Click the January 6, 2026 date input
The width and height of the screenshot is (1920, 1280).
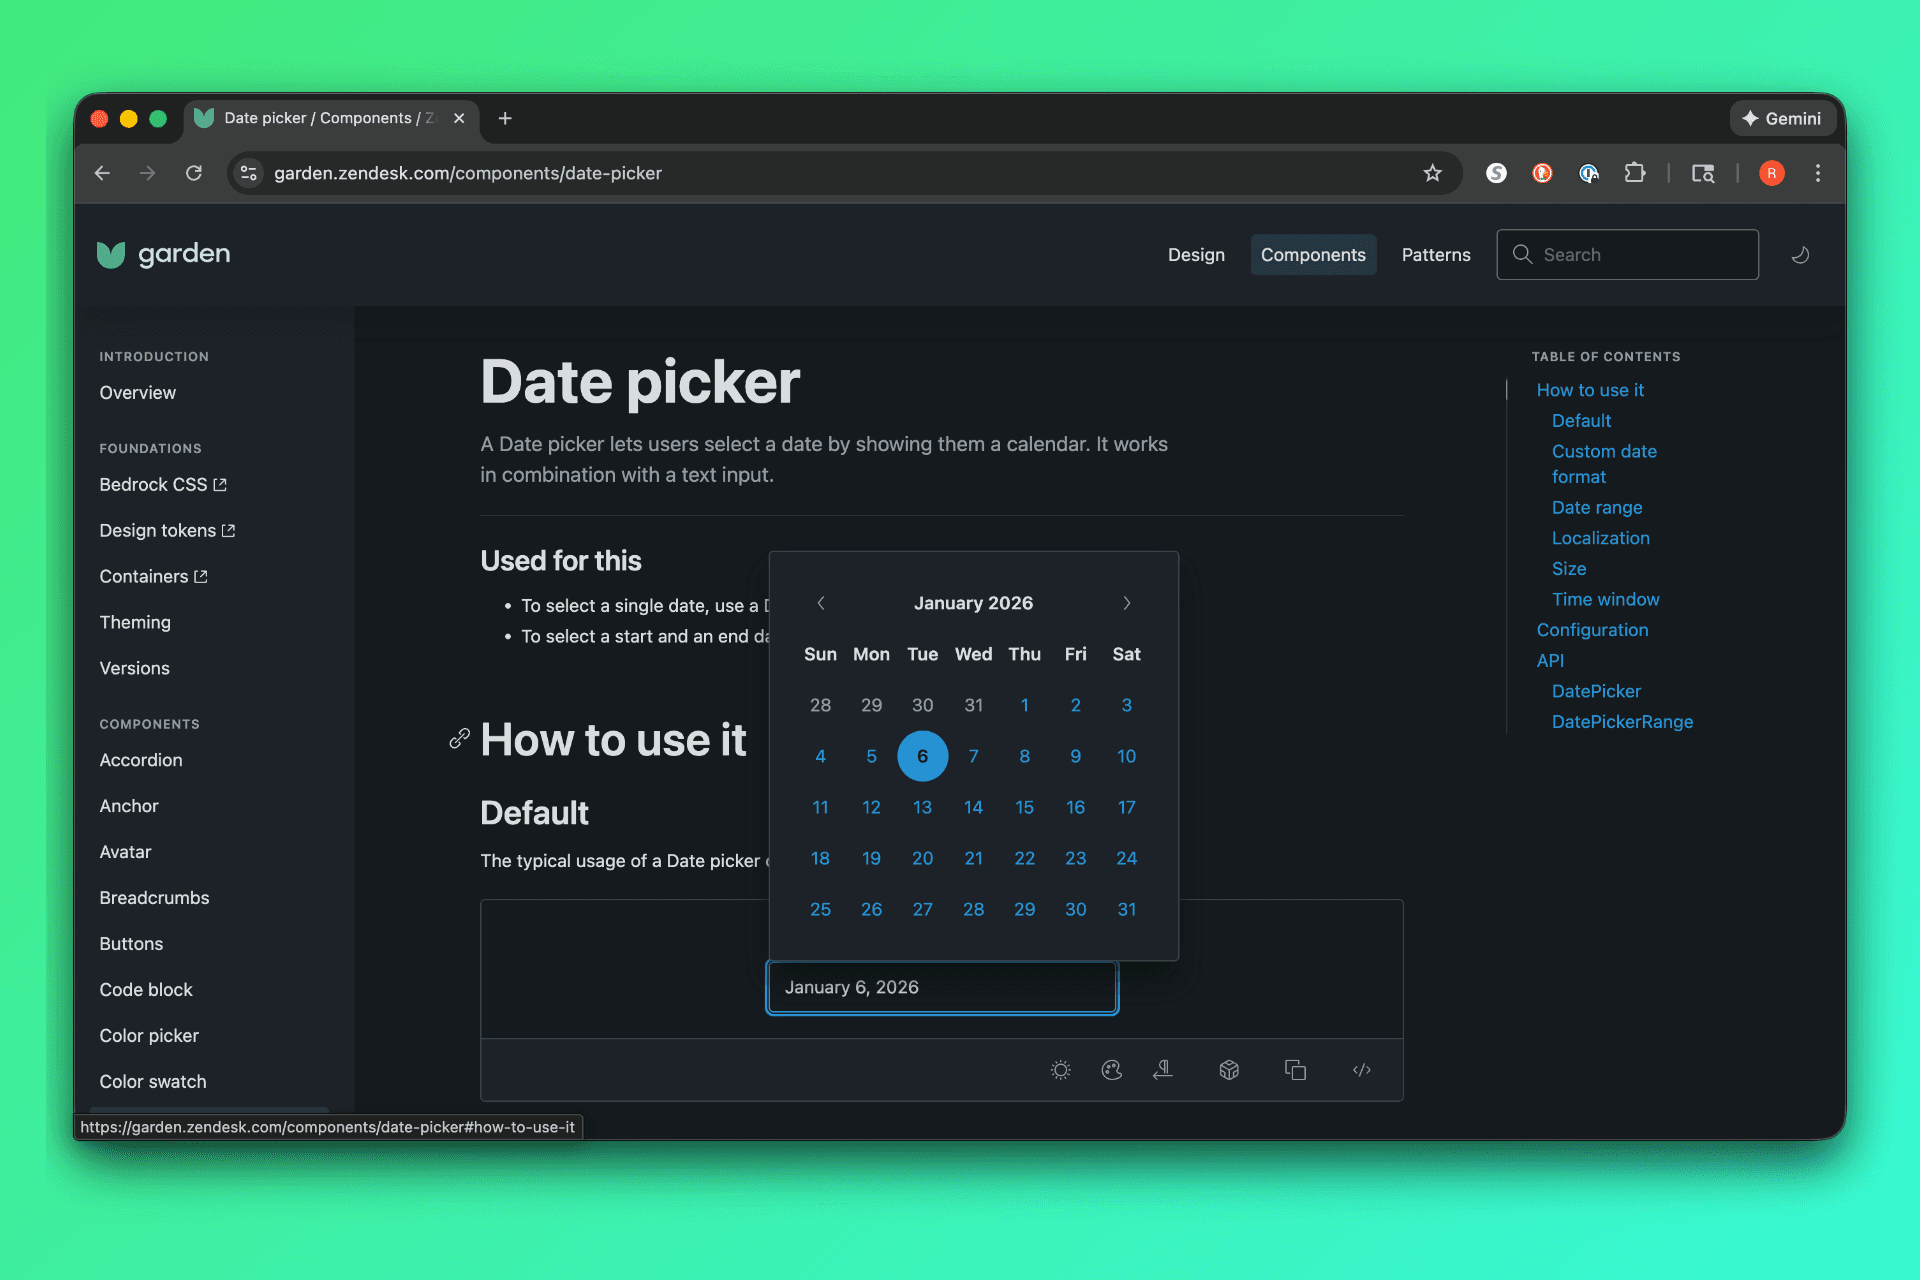tap(941, 987)
